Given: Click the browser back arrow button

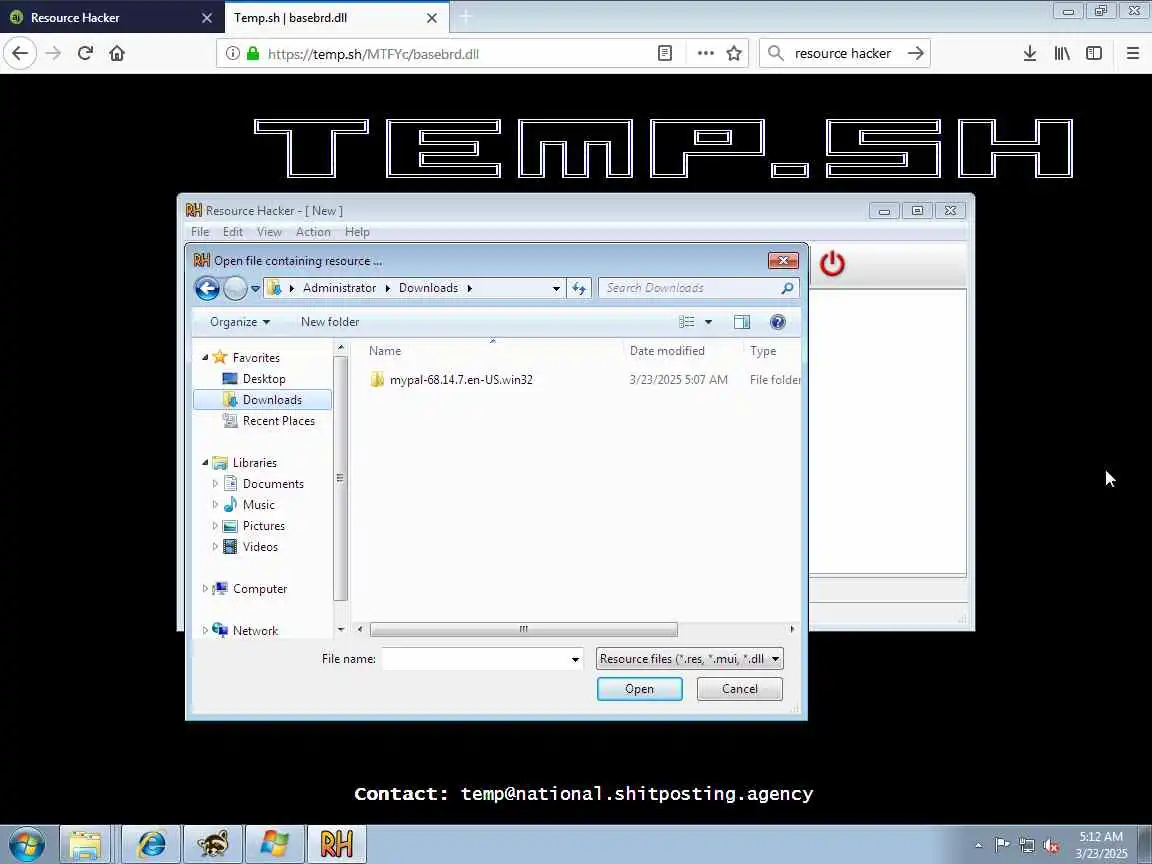Looking at the screenshot, I should 20,53.
